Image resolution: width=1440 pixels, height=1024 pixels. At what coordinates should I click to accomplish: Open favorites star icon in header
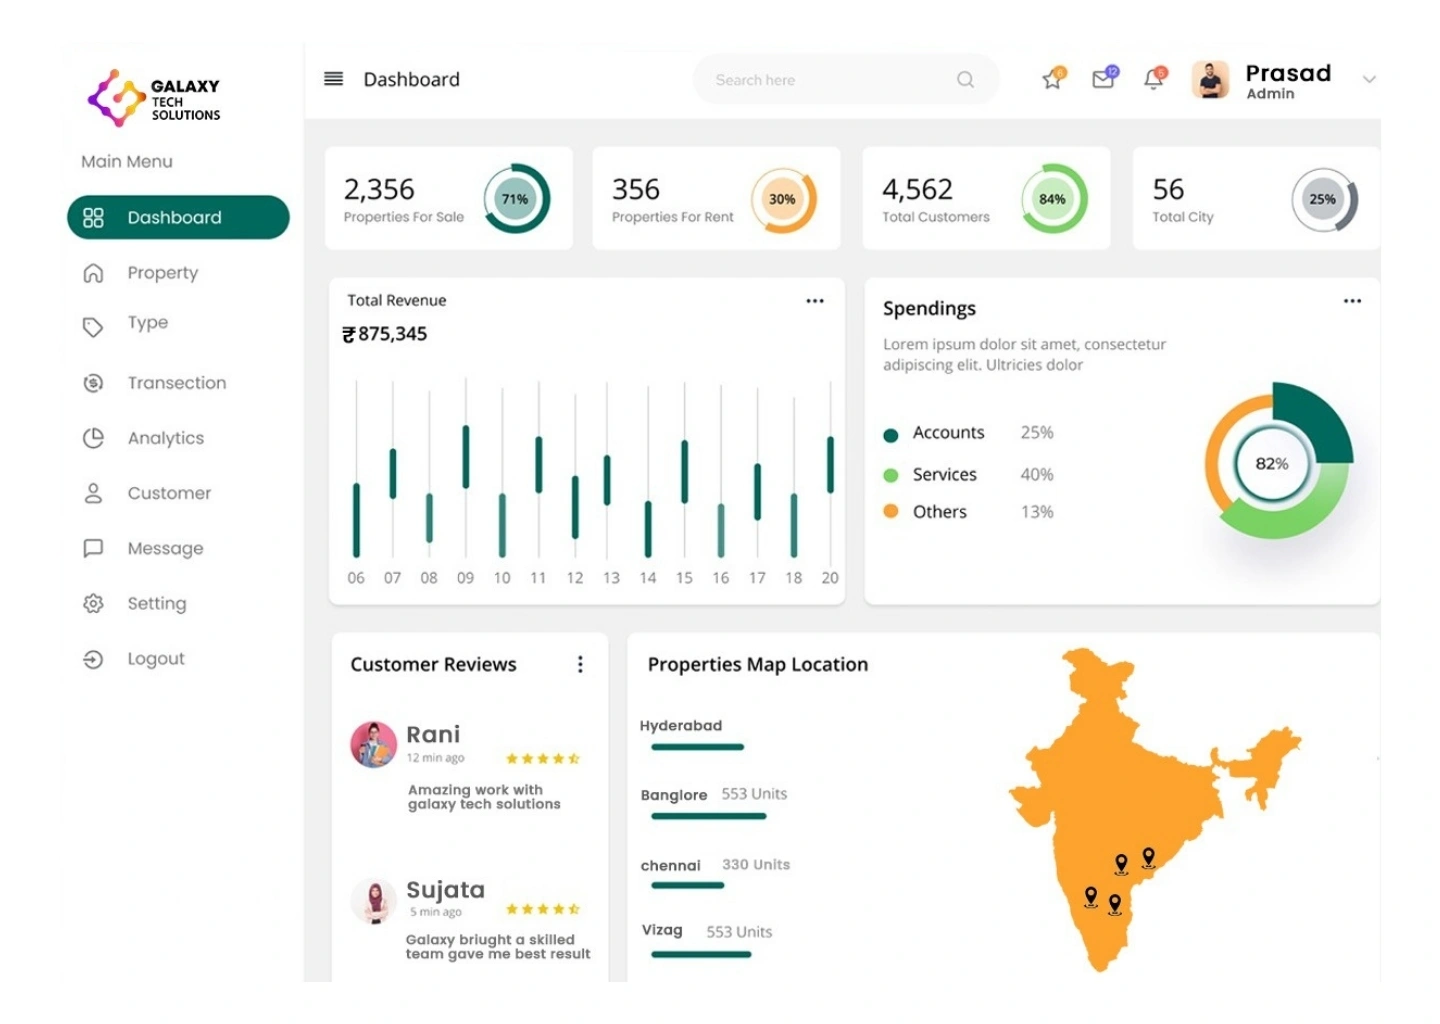pyautogui.click(x=1052, y=80)
